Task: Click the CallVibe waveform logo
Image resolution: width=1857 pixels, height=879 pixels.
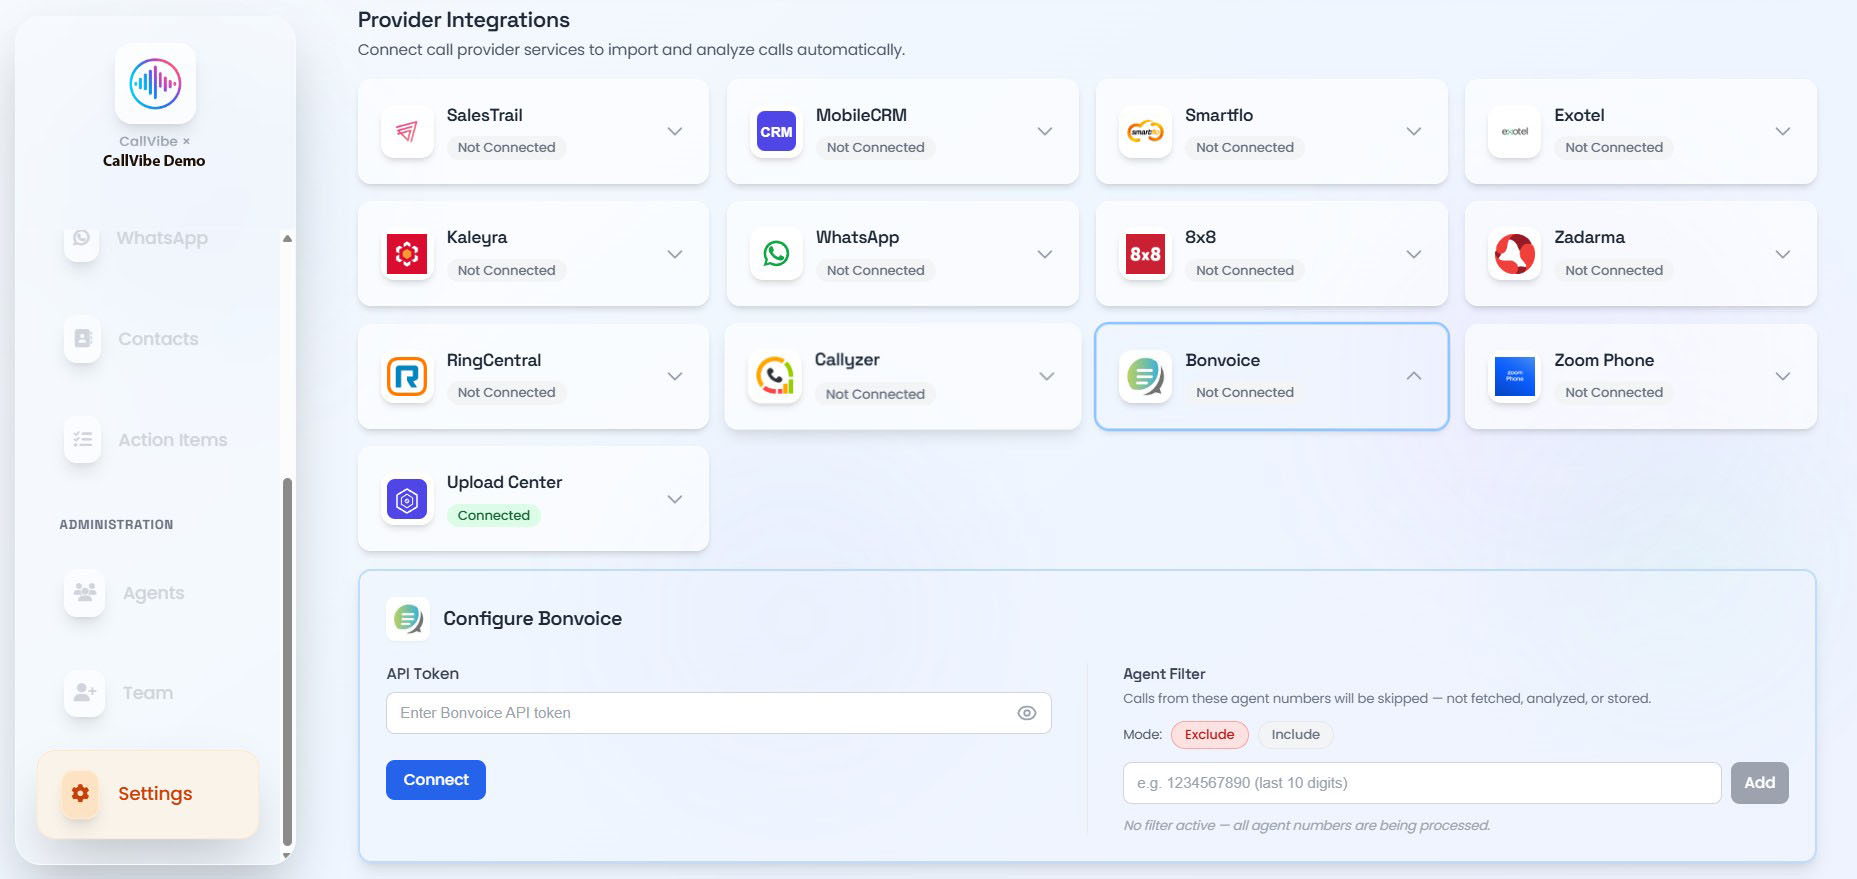Action: (155, 83)
